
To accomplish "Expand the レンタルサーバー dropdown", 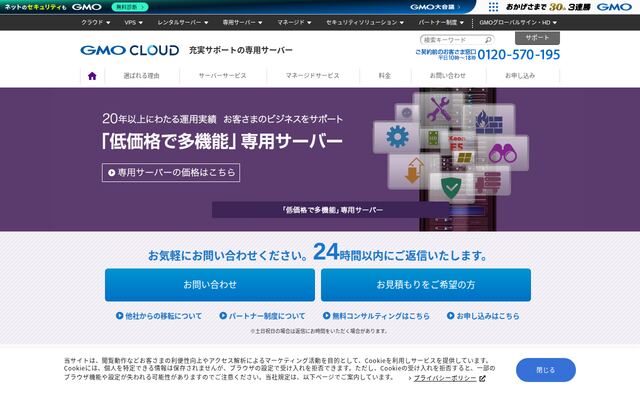I will 183,22.
